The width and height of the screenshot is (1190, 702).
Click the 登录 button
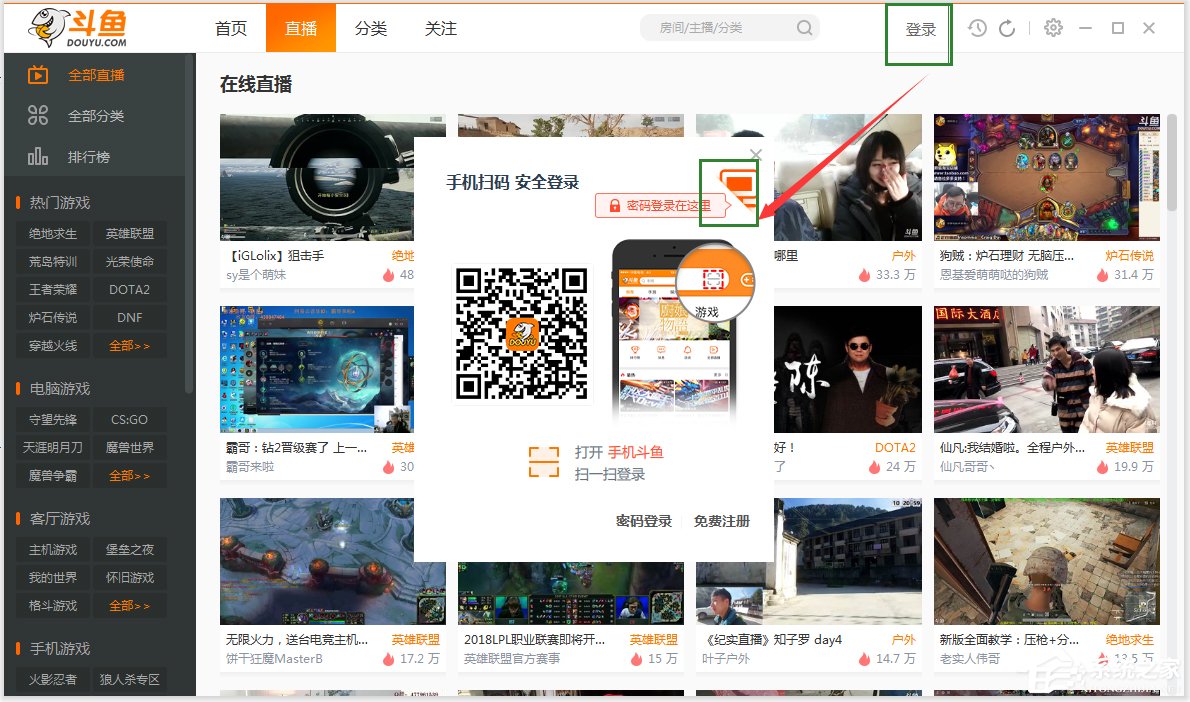click(x=921, y=30)
